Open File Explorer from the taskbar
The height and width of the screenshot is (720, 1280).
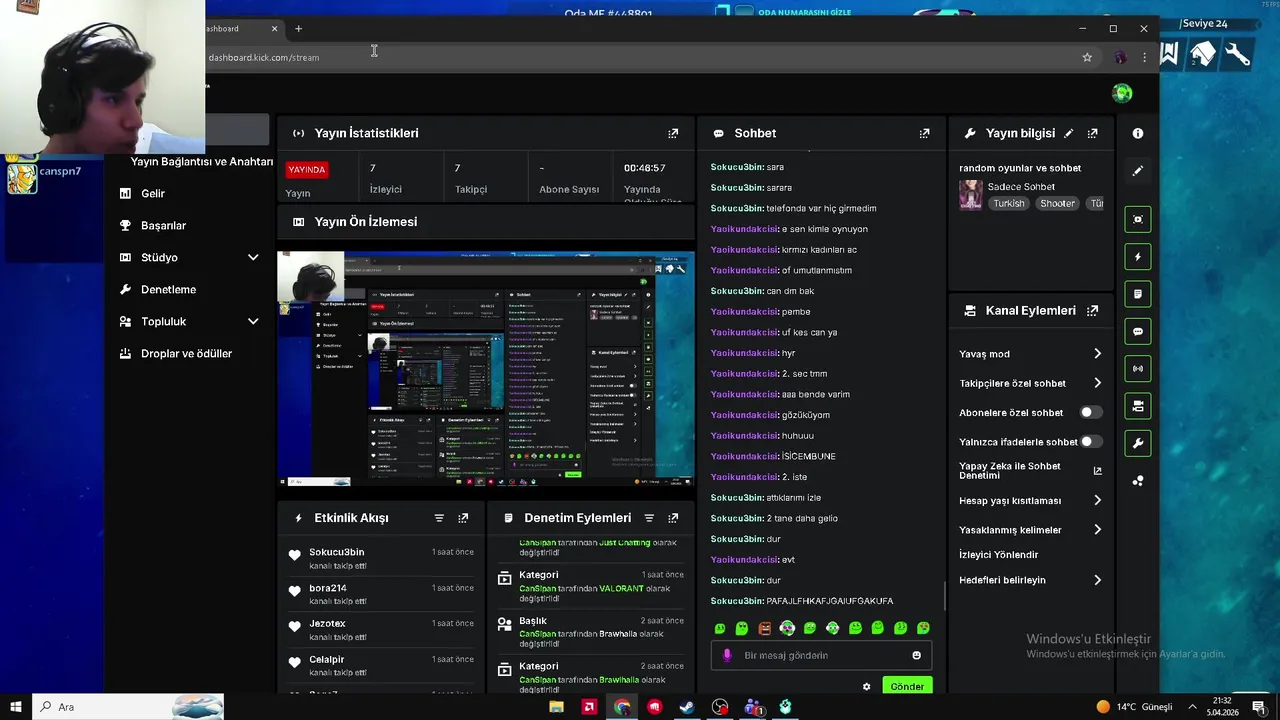(557, 707)
